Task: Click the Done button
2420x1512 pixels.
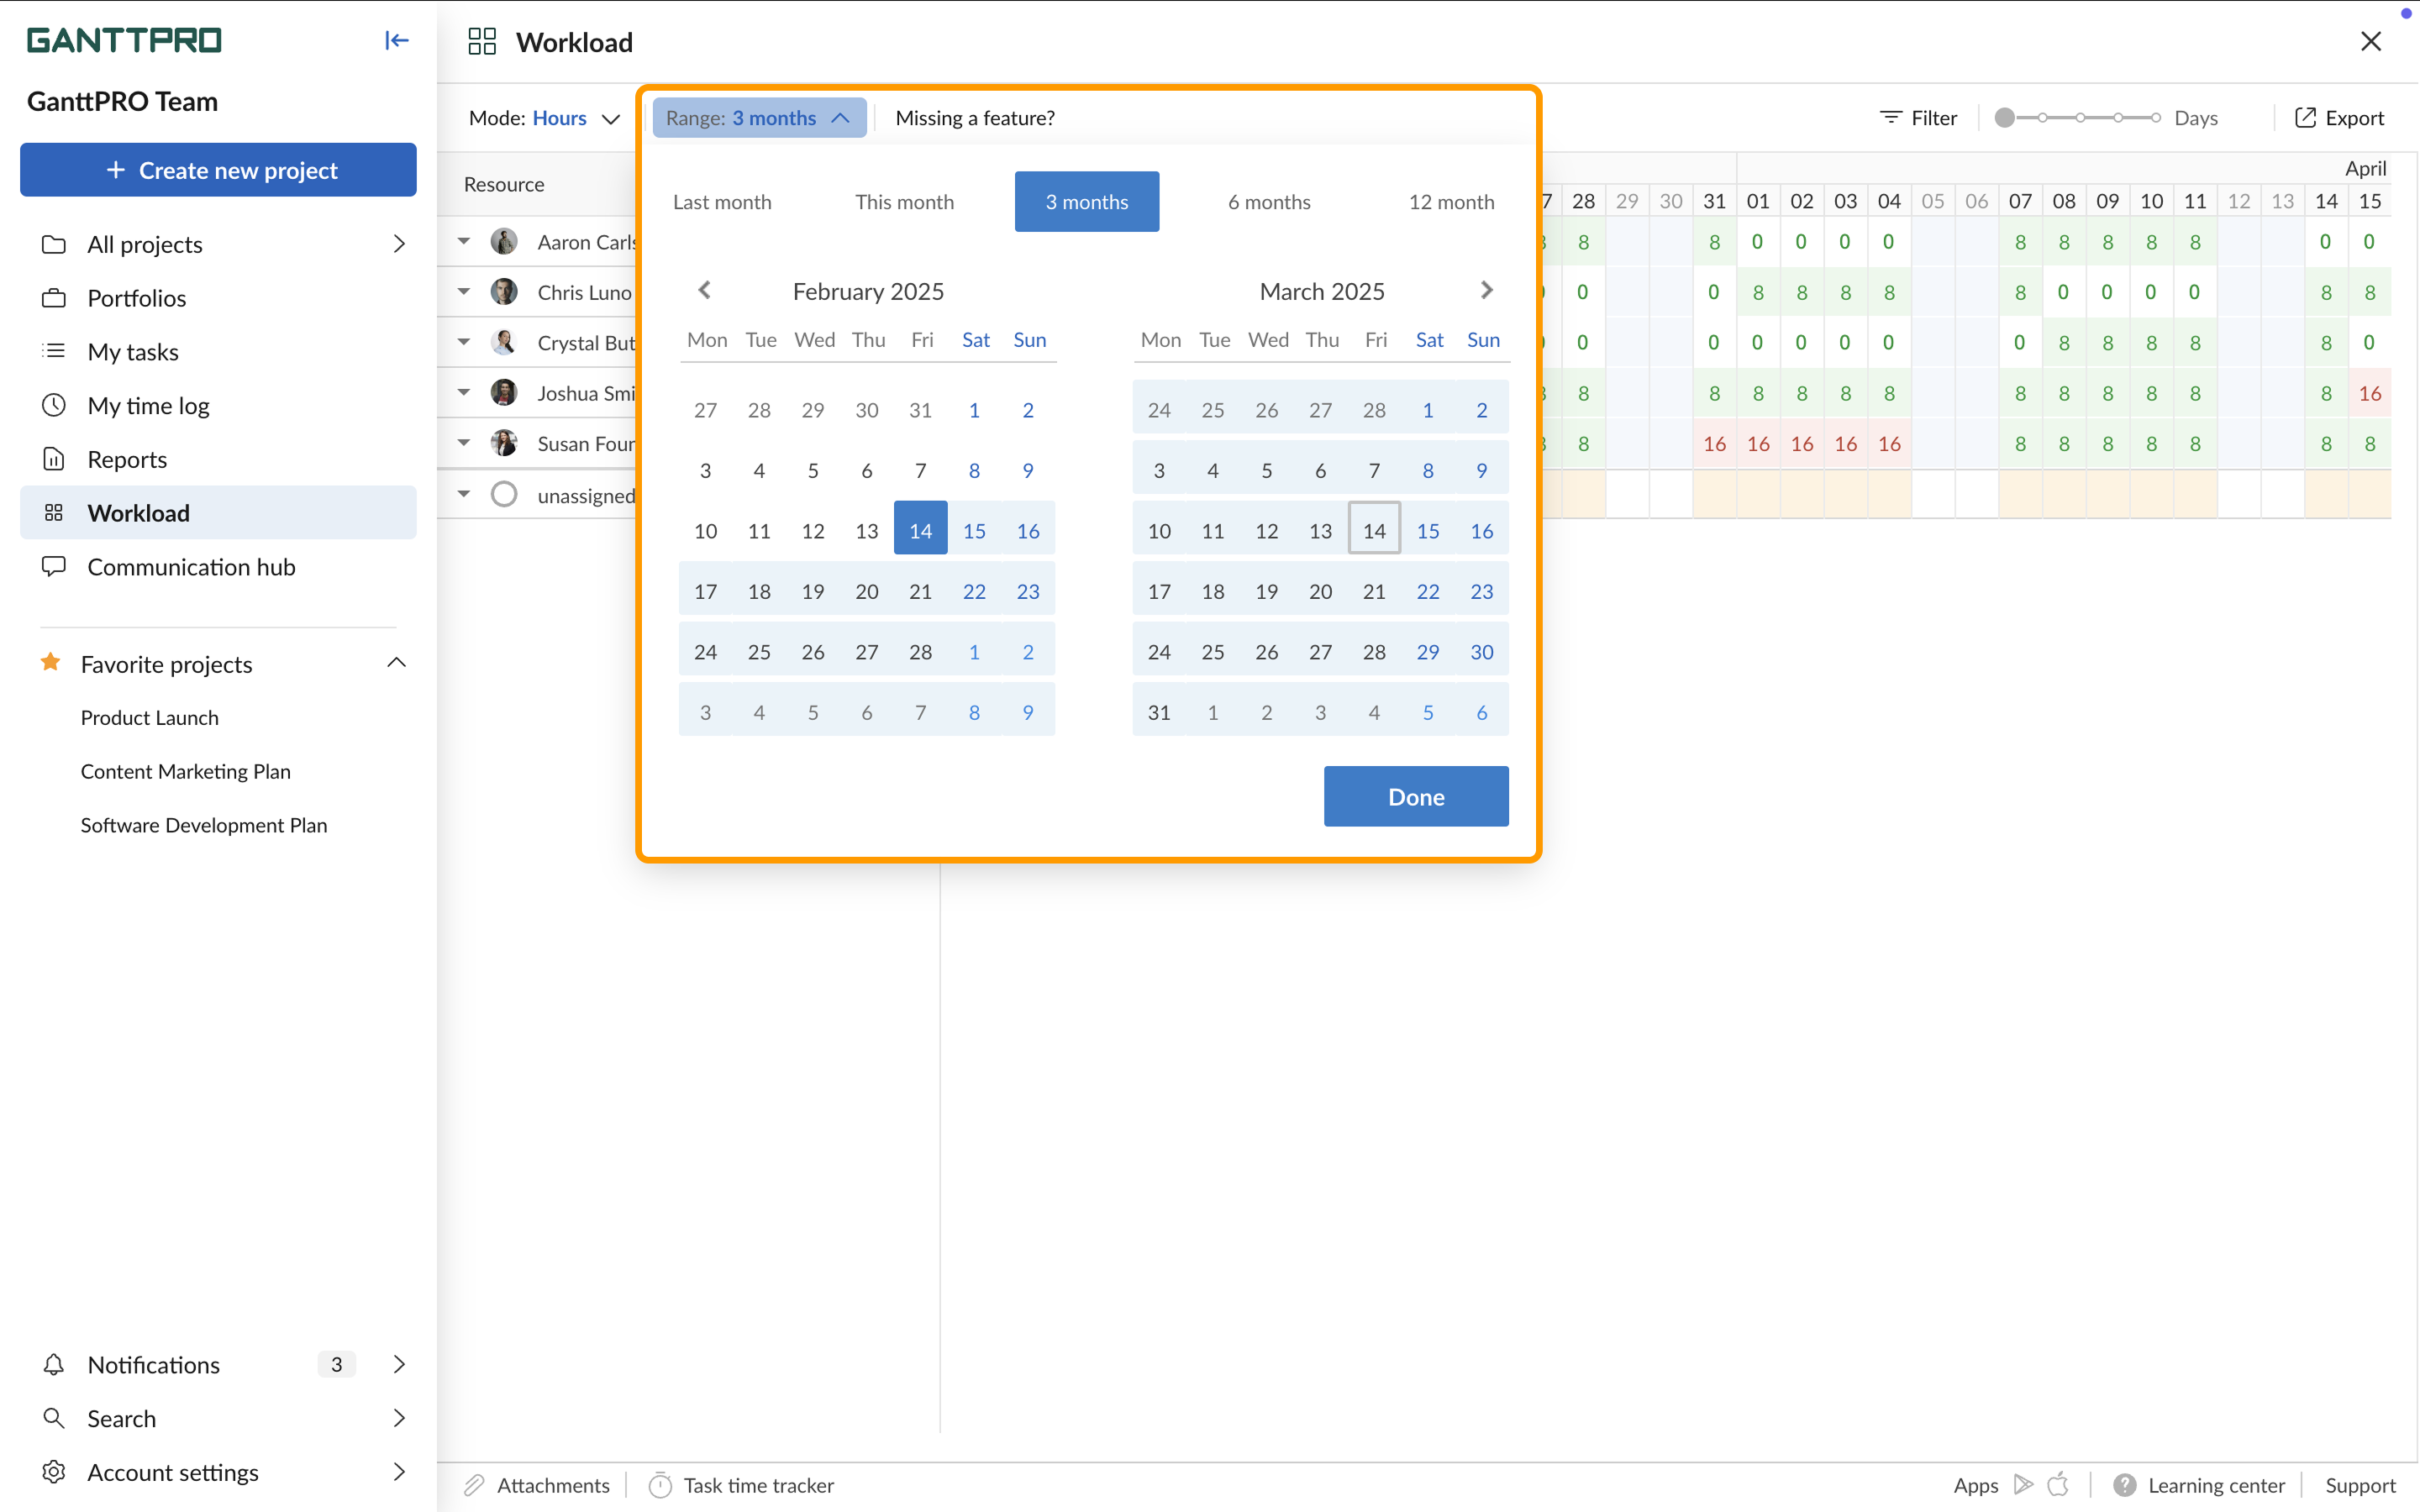Action: click(1416, 797)
